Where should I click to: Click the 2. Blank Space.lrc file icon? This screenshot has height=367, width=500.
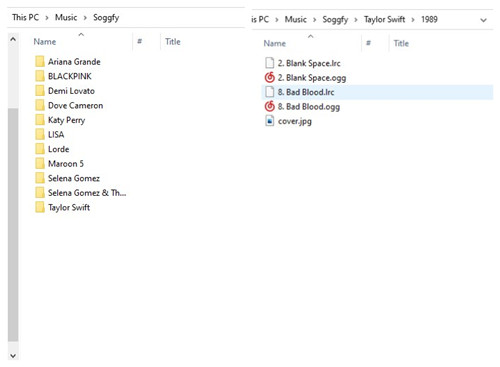tap(269, 63)
